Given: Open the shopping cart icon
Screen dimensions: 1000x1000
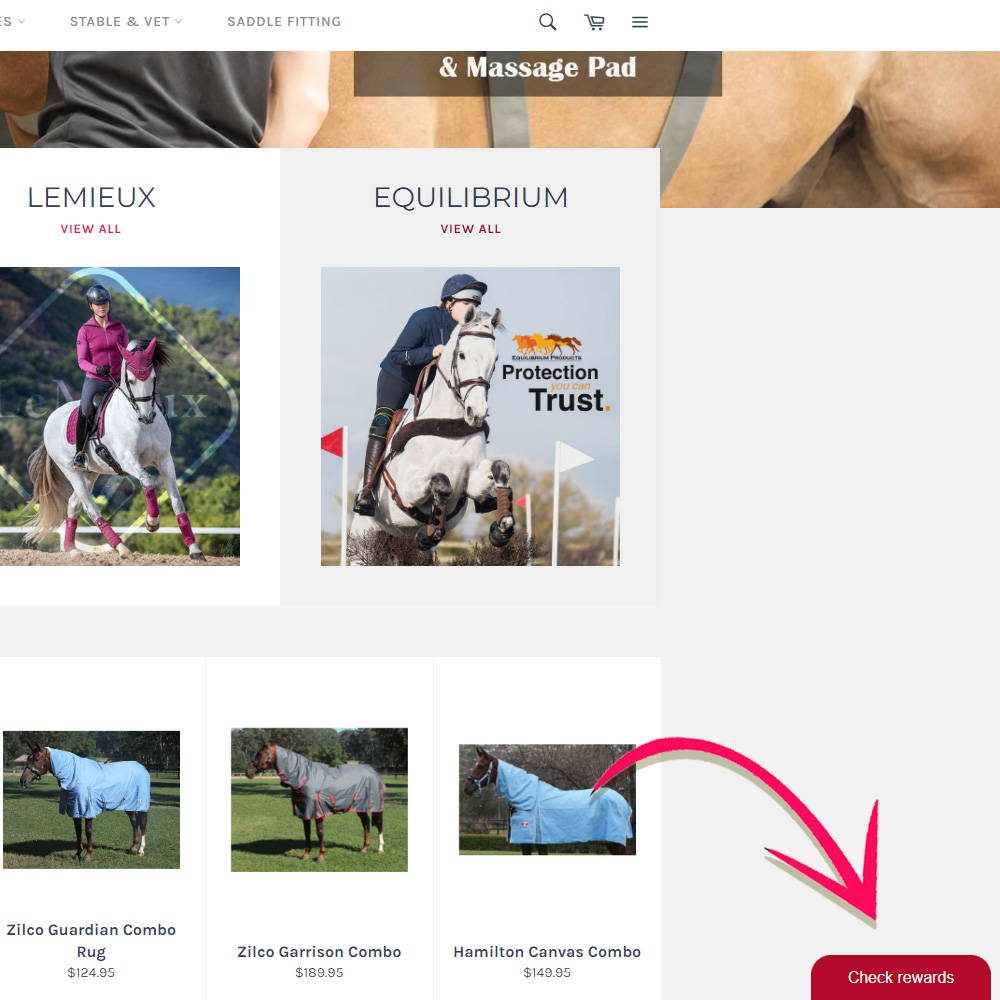Looking at the screenshot, I should pos(594,22).
